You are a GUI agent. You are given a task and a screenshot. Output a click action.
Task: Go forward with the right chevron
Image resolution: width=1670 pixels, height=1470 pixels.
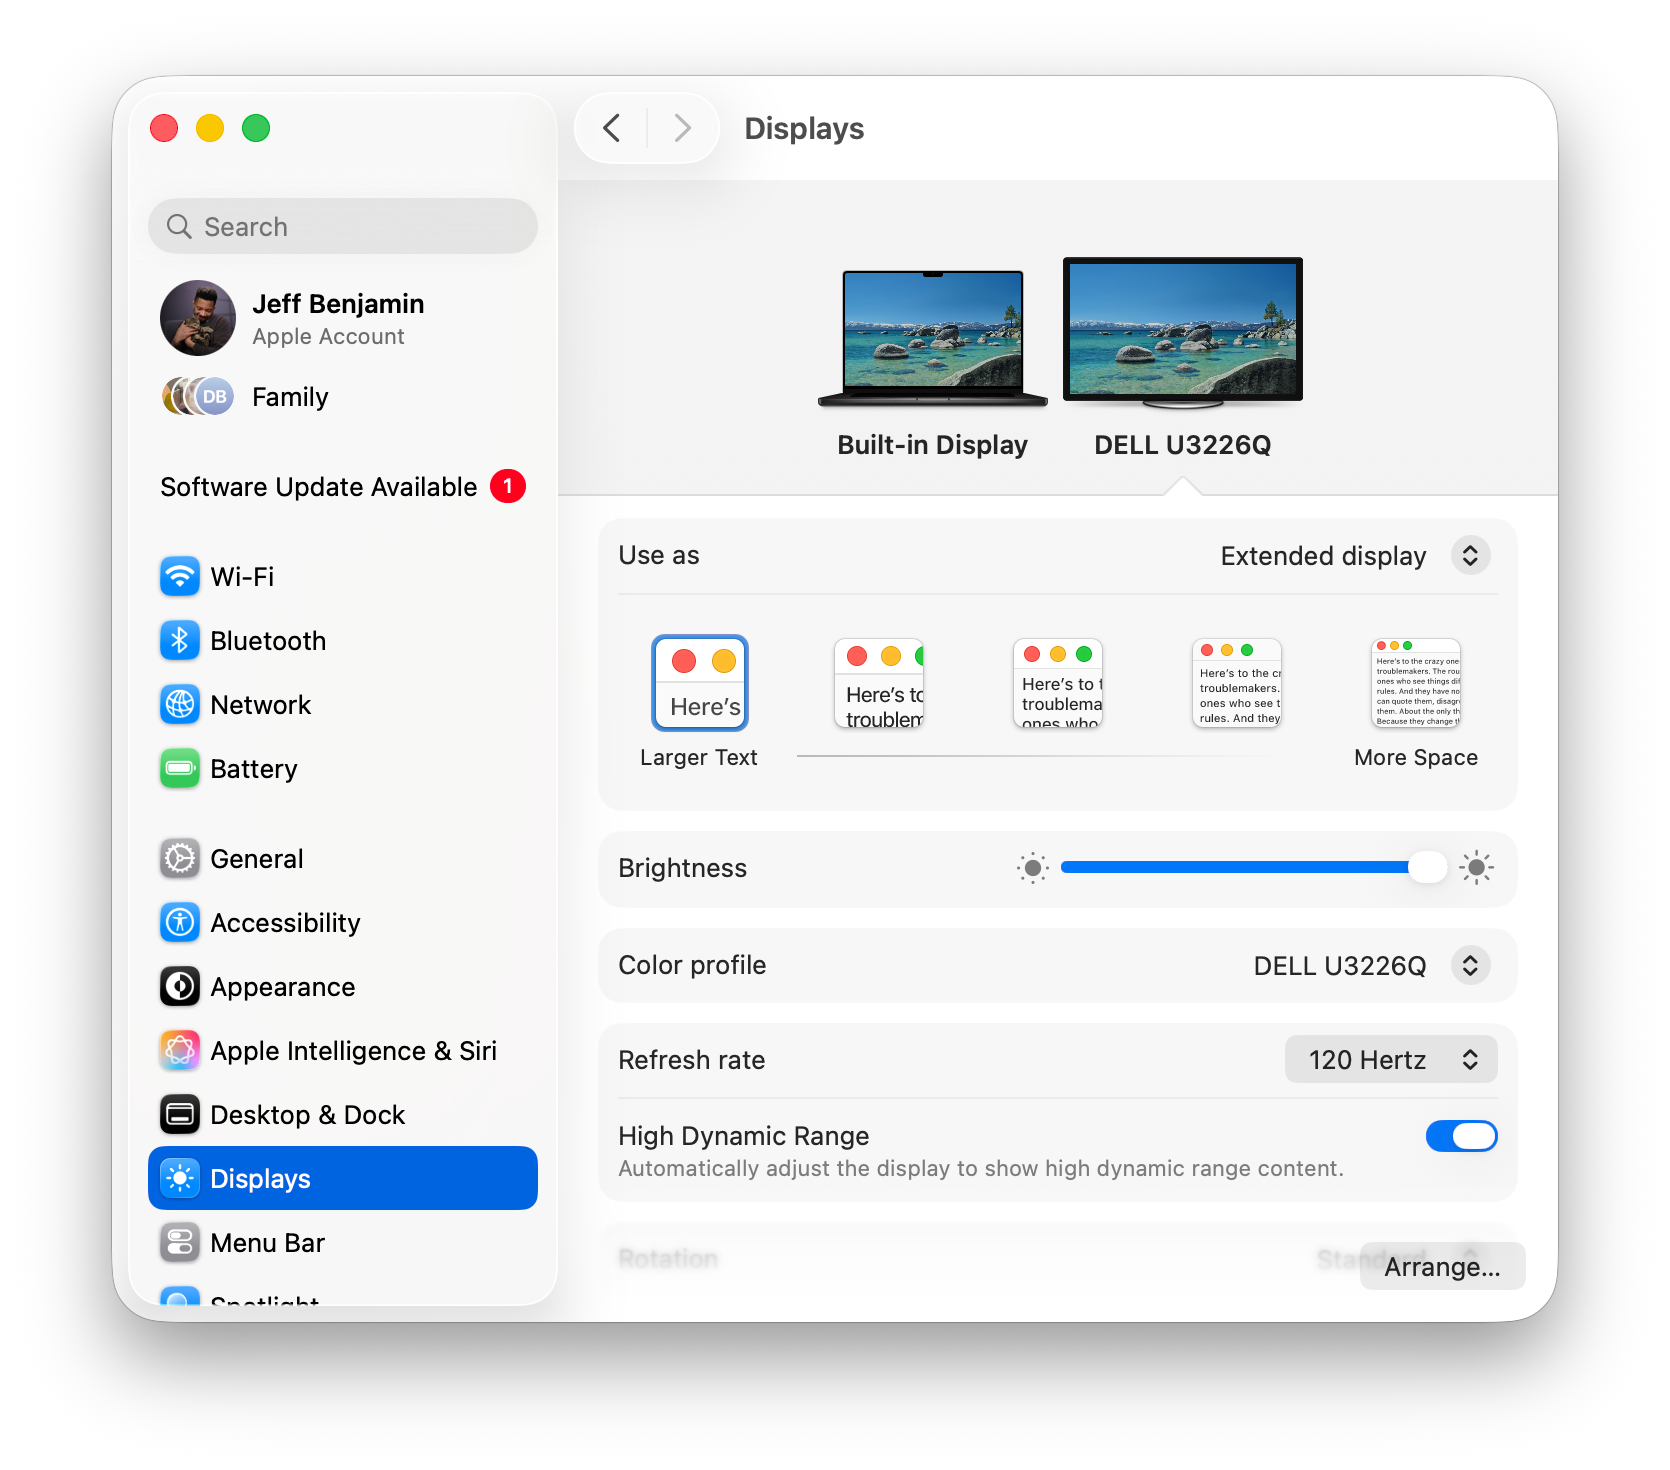pyautogui.click(x=683, y=128)
